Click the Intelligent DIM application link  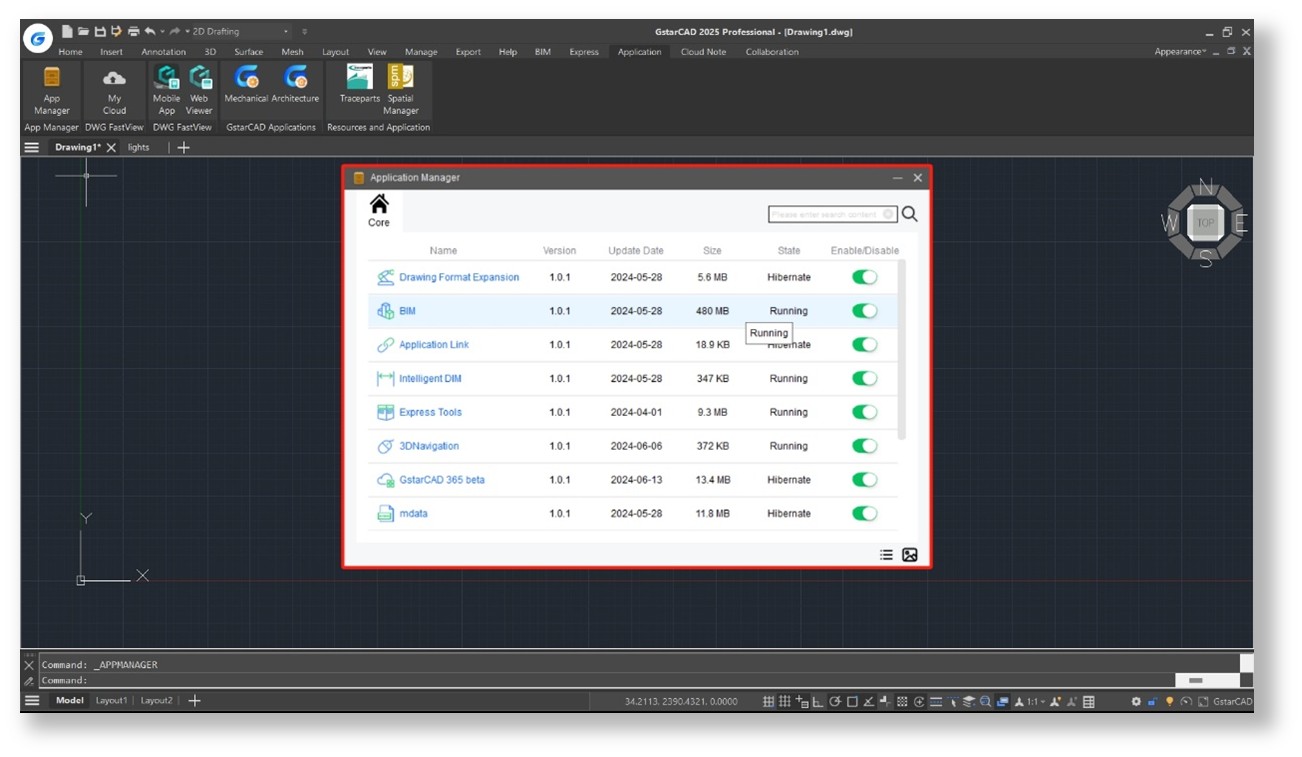(430, 379)
